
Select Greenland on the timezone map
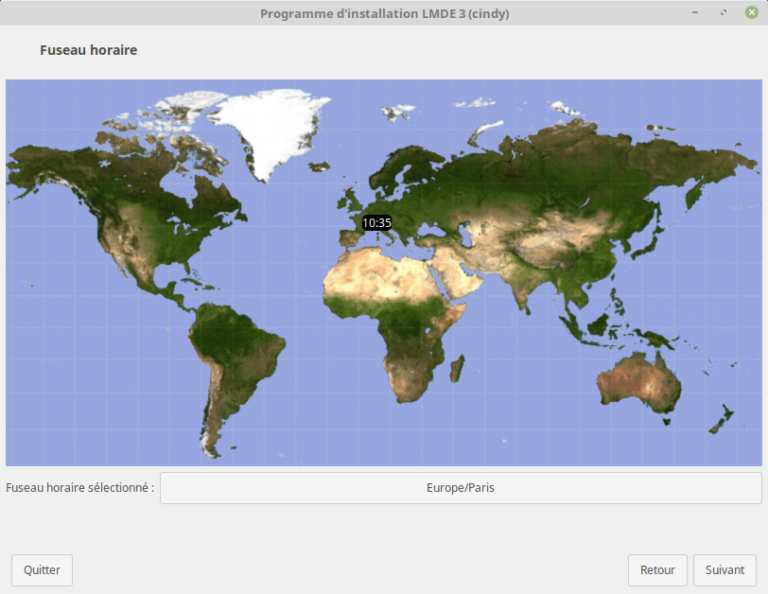coord(270,130)
